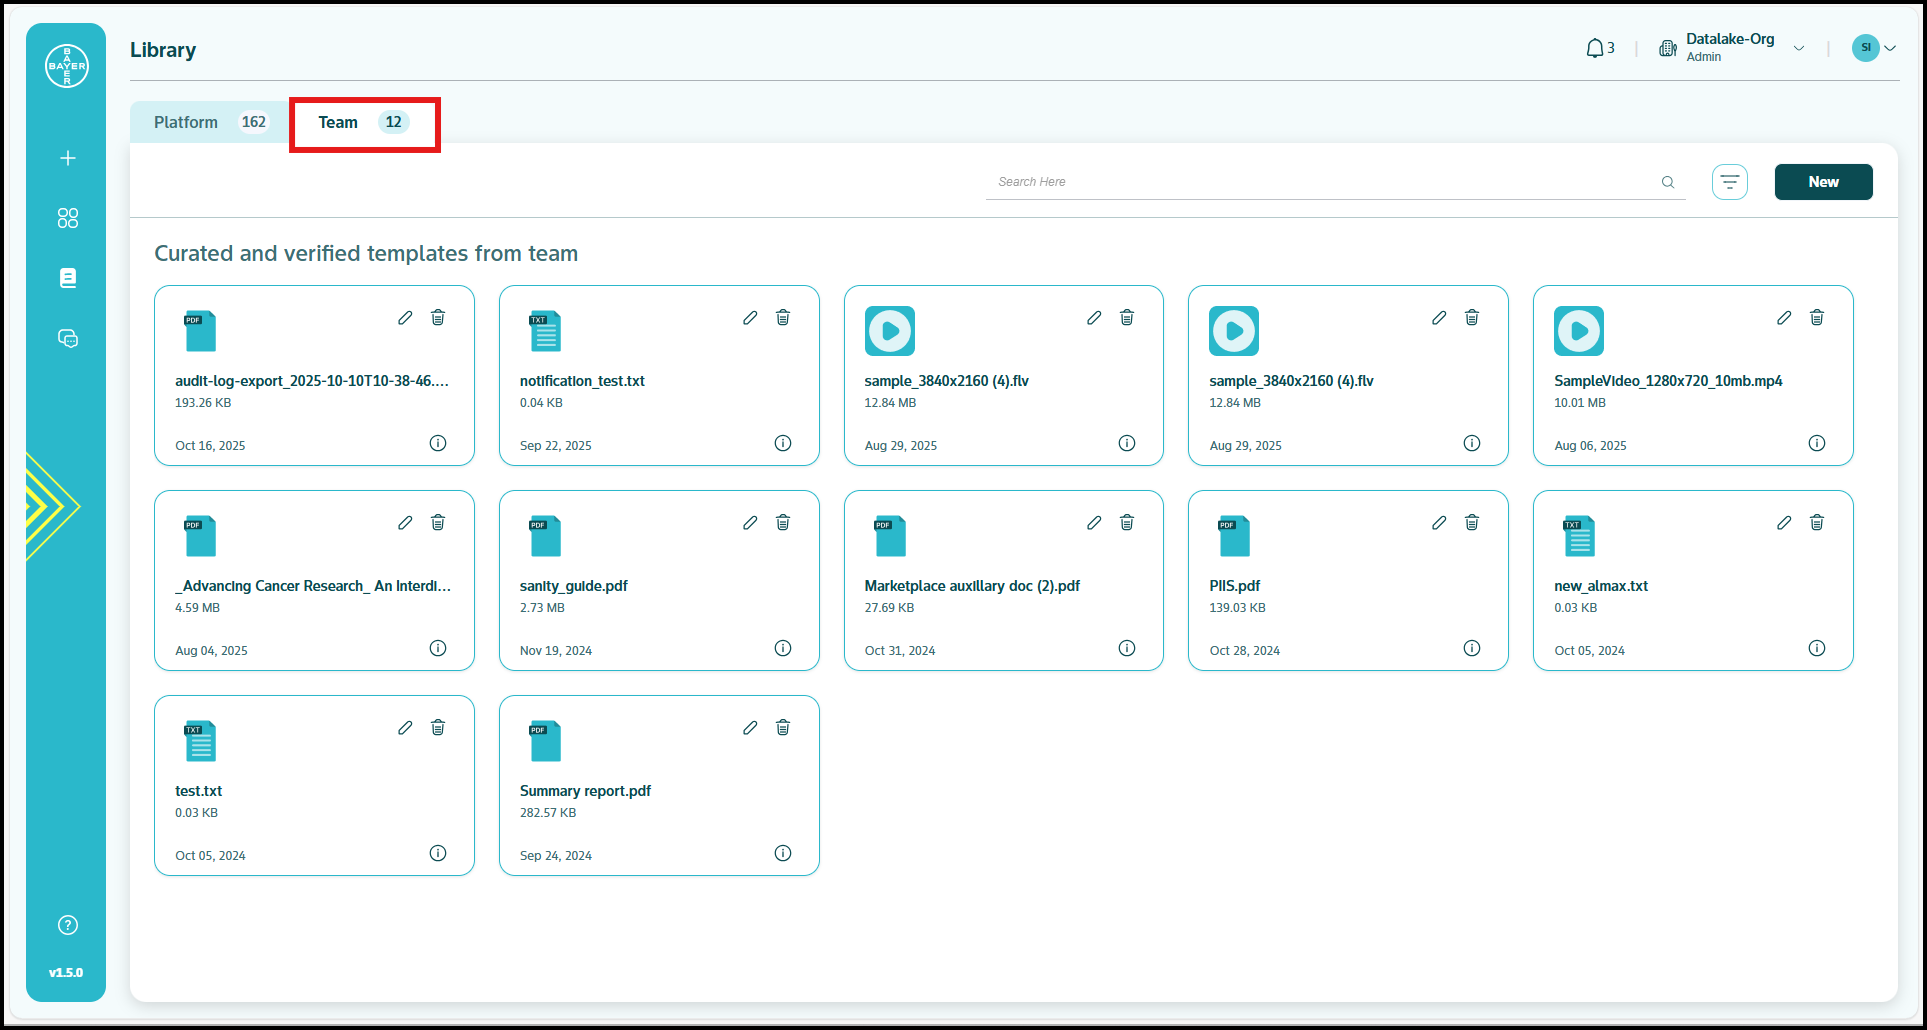The height and width of the screenshot is (1030, 1927).
Task: Expand the sidebar using yellow chevron arrows
Action: [x=50, y=506]
